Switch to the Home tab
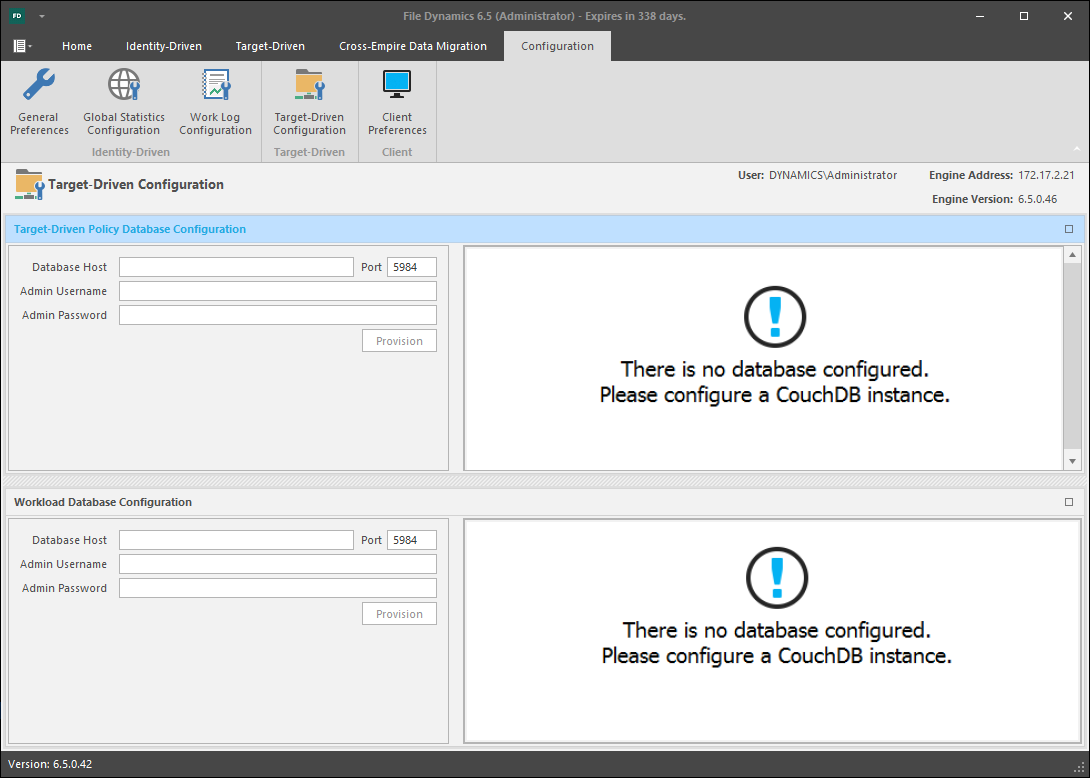This screenshot has width=1090, height=778. [77, 46]
